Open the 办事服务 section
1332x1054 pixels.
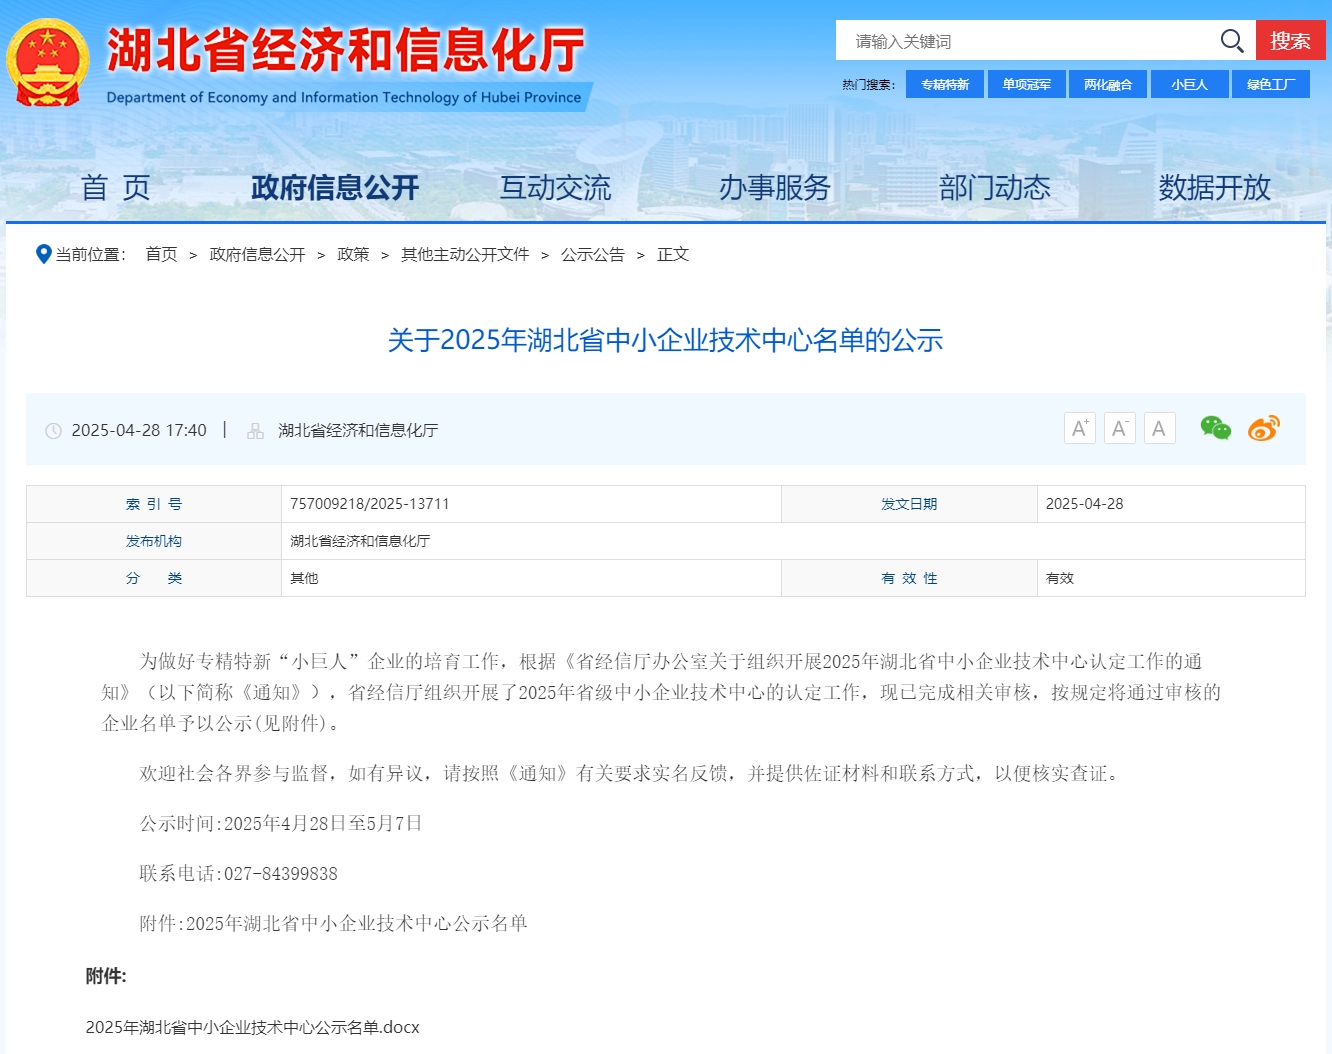[x=775, y=188]
